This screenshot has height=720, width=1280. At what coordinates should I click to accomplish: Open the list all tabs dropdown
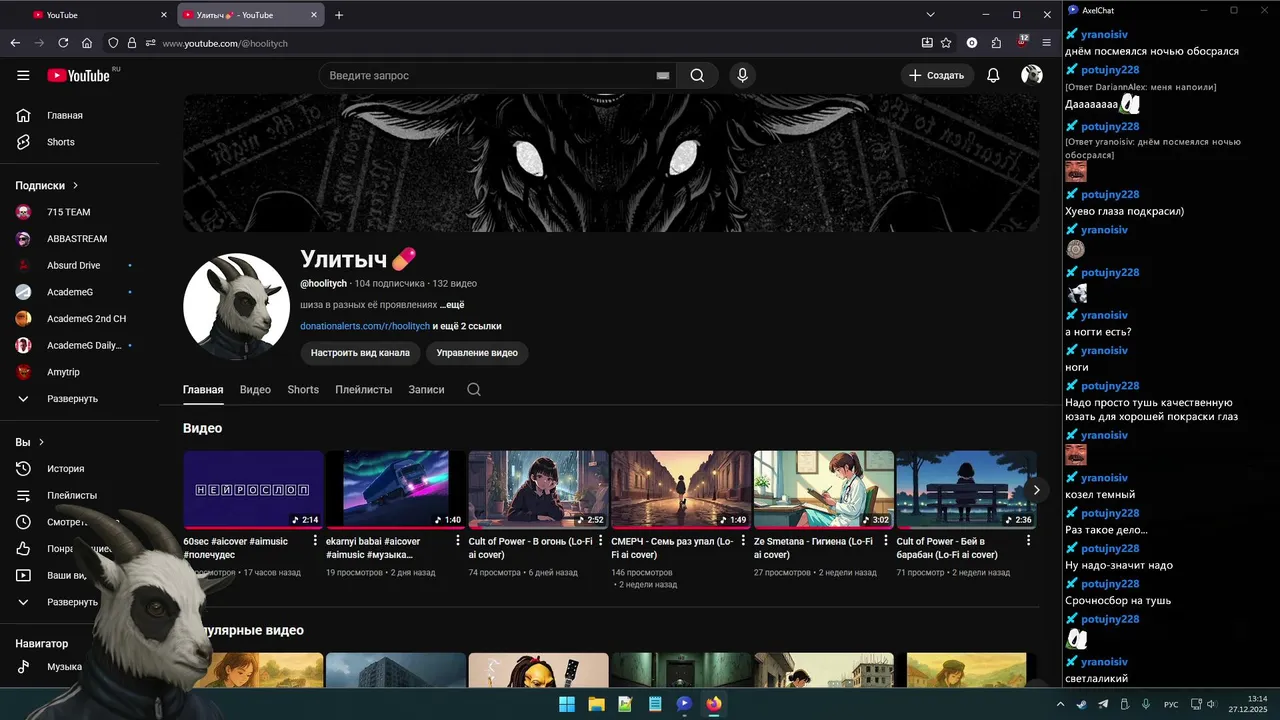930,15
